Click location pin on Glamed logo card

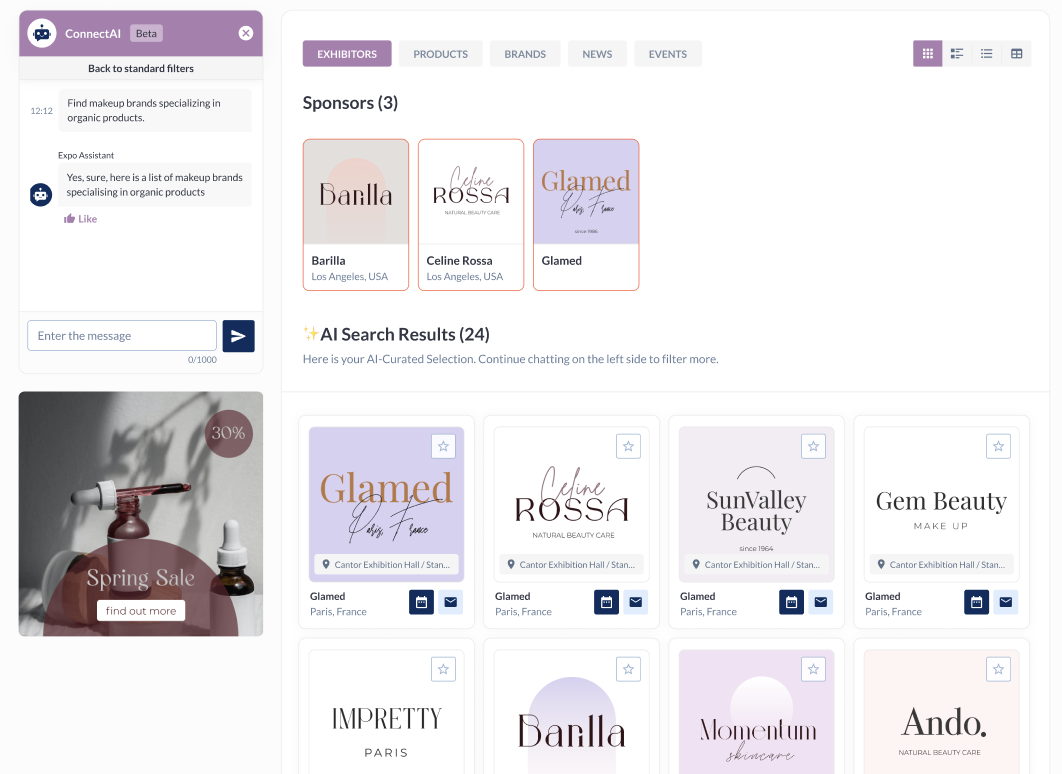pos(326,564)
